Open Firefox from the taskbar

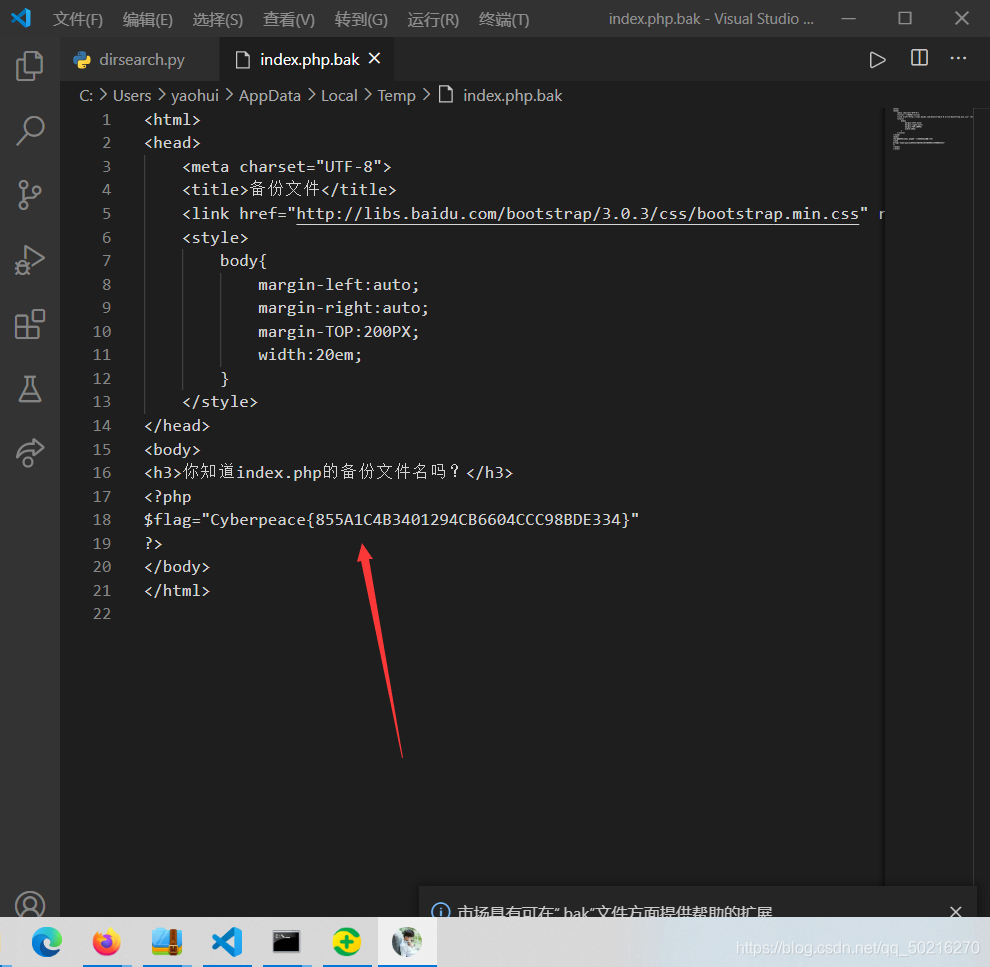pos(107,942)
